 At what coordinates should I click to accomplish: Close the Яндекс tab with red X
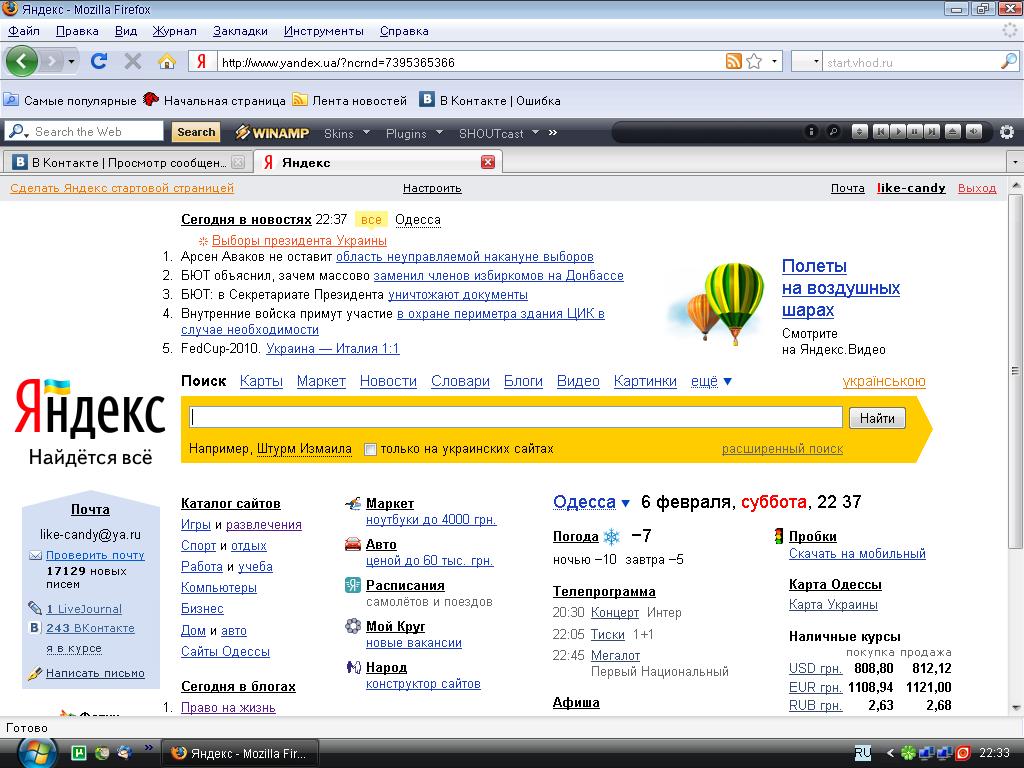[x=488, y=162]
